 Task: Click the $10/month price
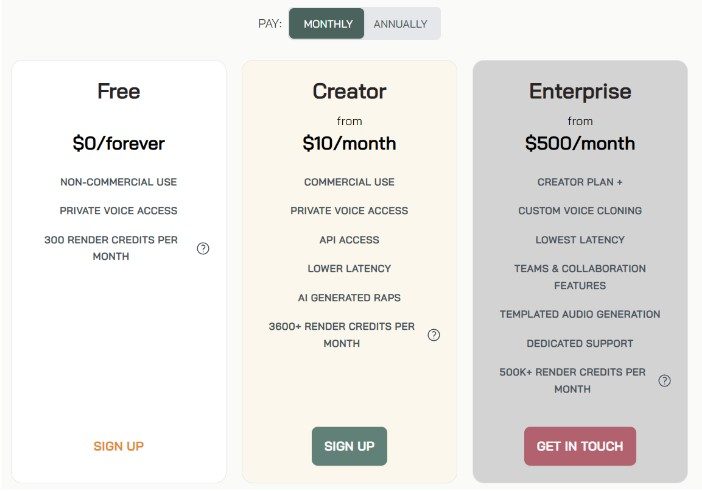coord(349,143)
